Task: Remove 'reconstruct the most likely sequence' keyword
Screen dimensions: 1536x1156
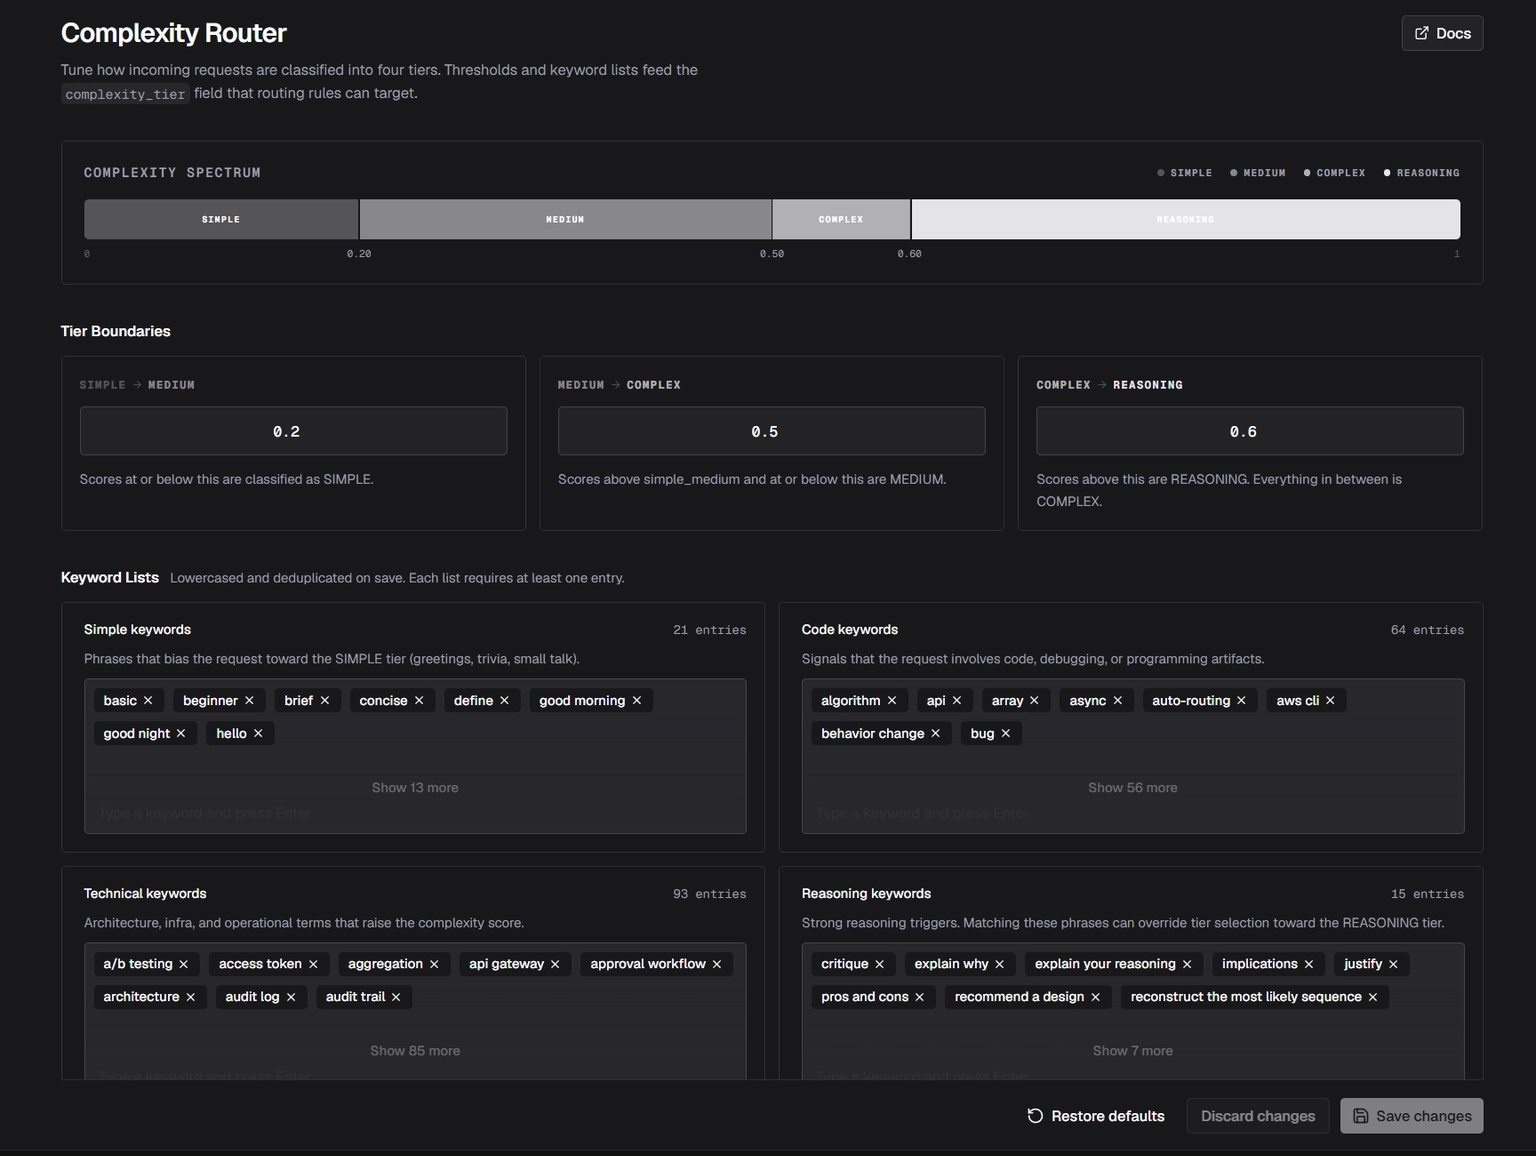Action: (x=1373, y=997)
